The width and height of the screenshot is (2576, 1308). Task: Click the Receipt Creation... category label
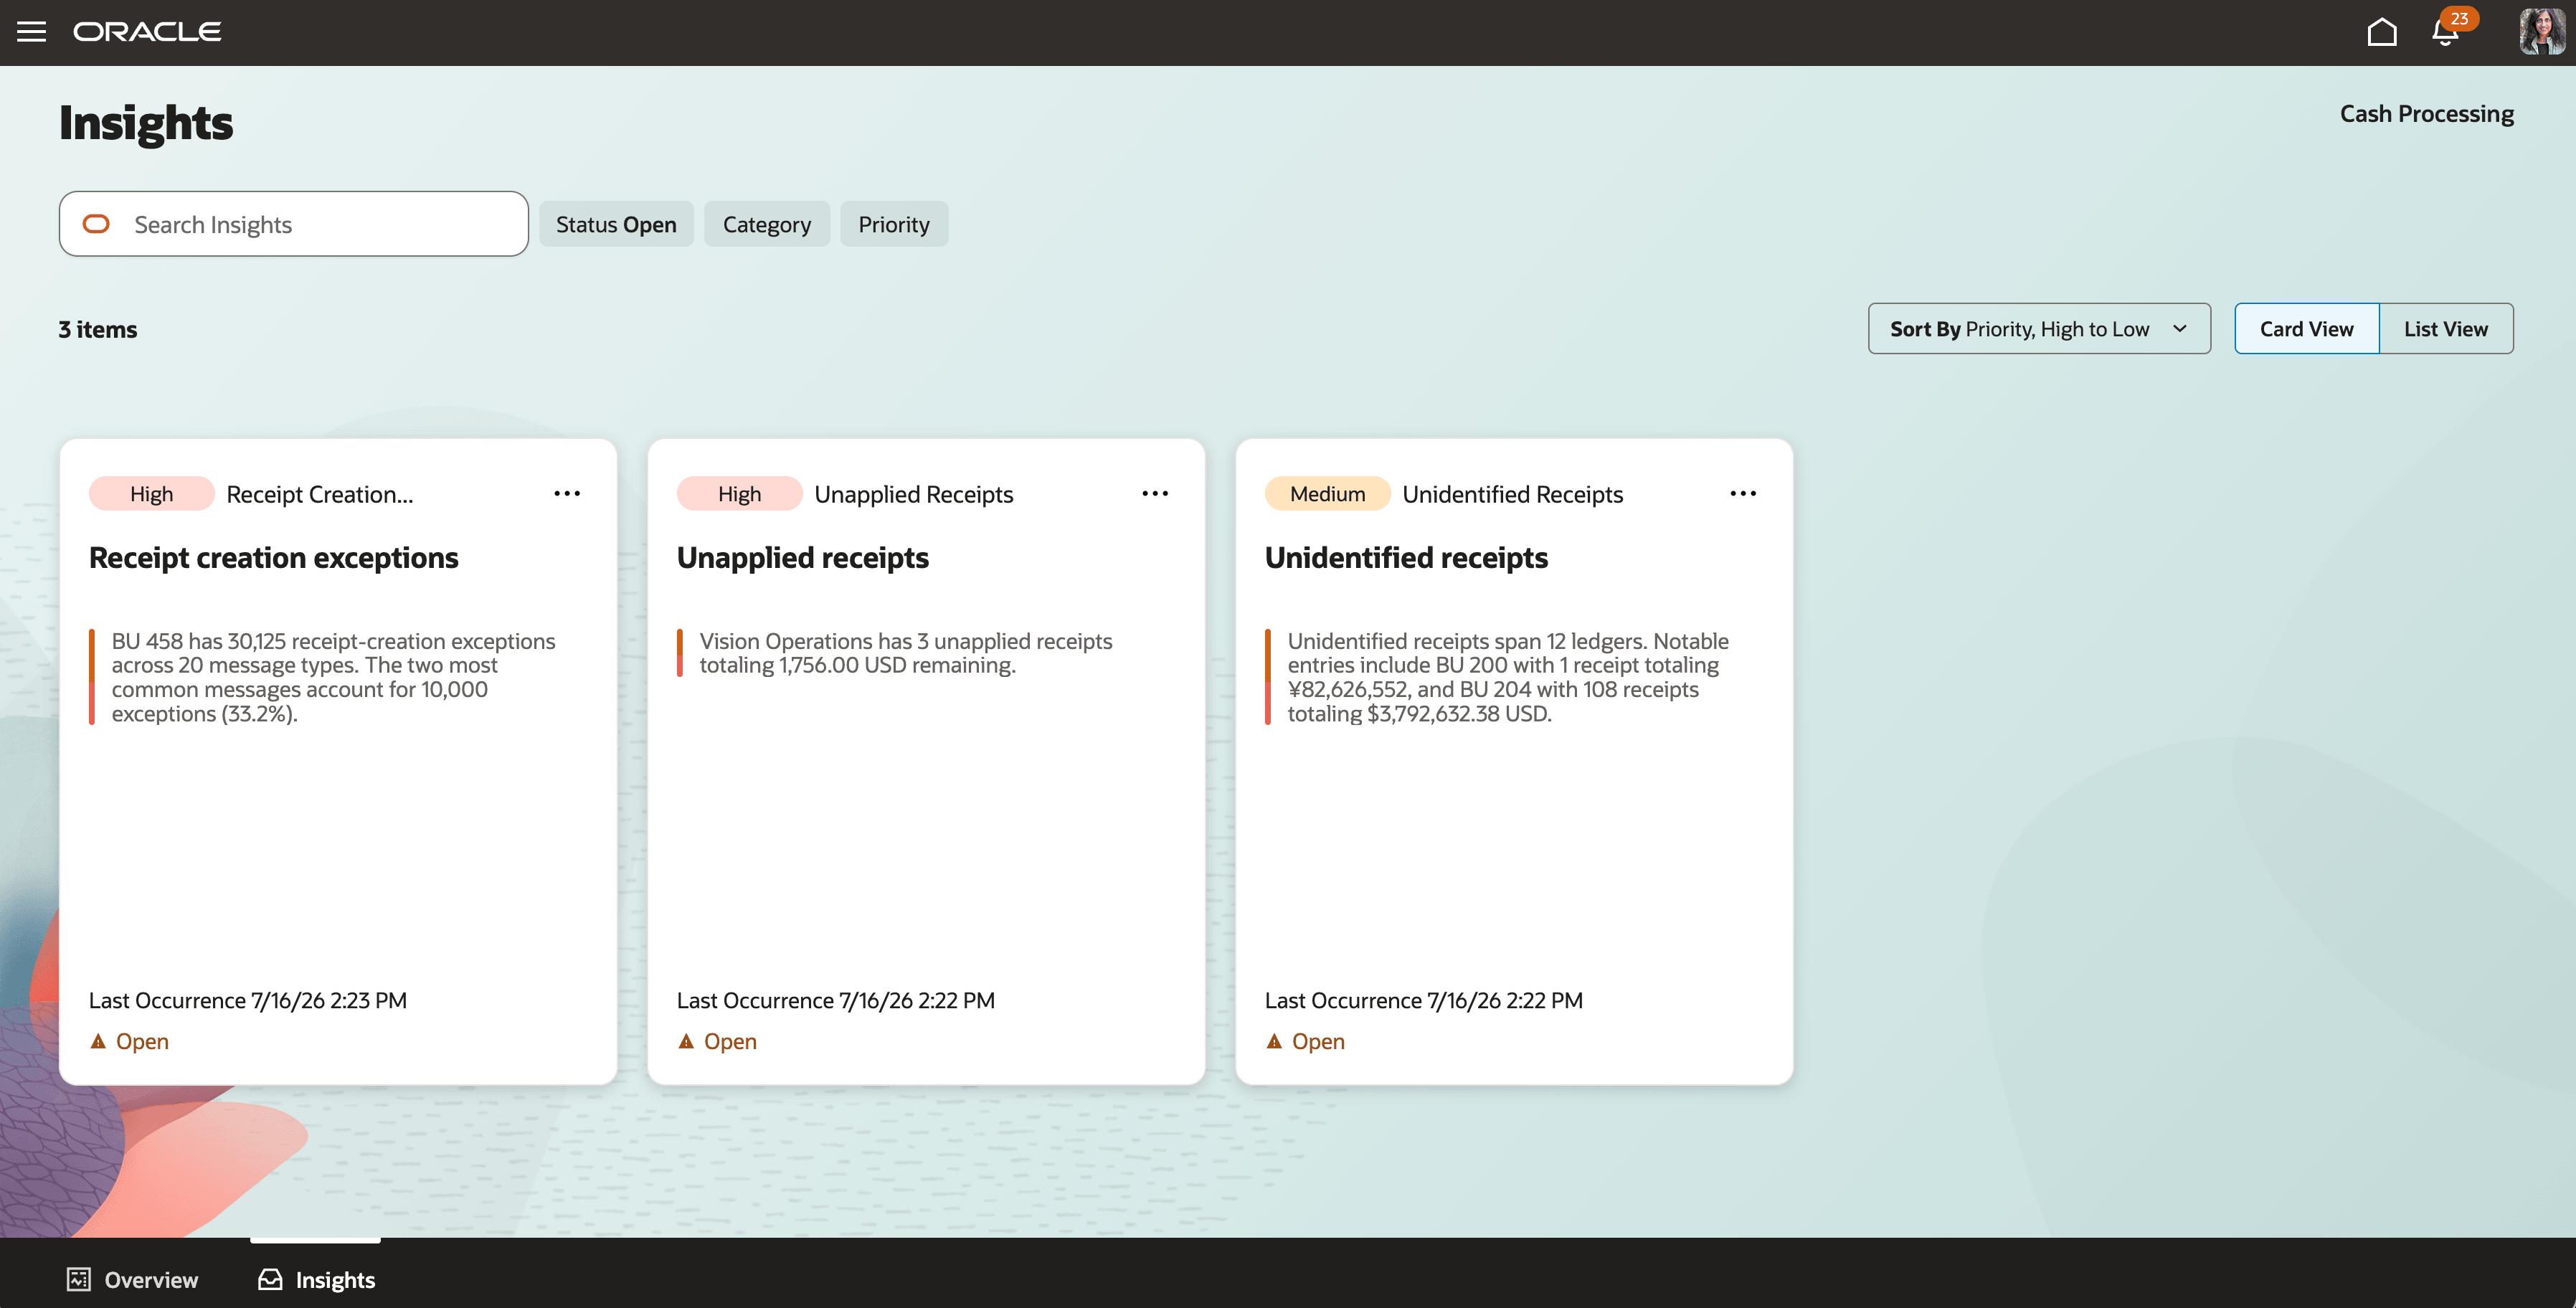point(320,494)
